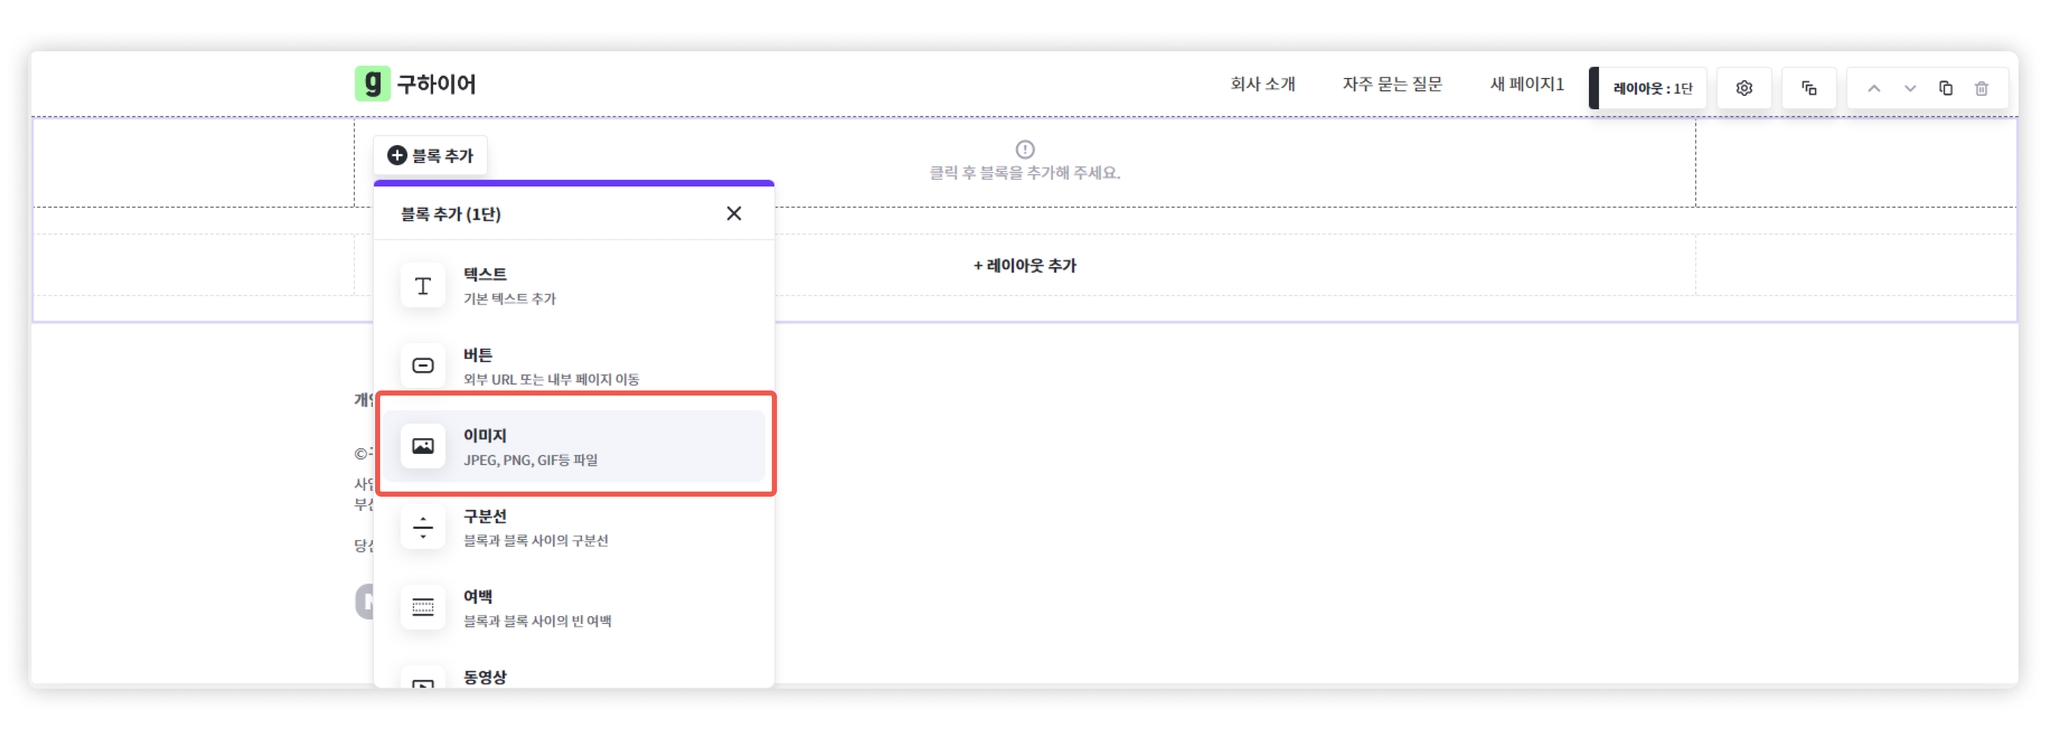This screenshot has height=731, width=2048.
Task: Add a 버튼 block
Action: click(x=574, y=365)
